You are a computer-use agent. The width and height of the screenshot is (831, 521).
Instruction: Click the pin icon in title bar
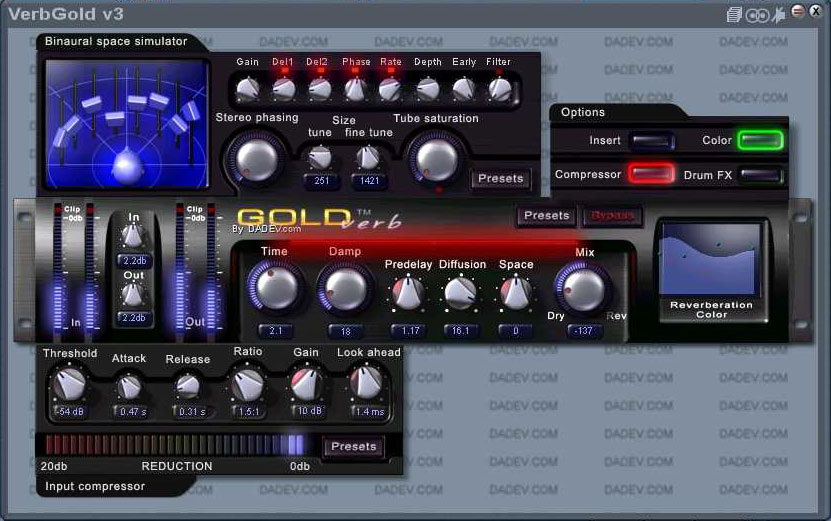[779, 14]
